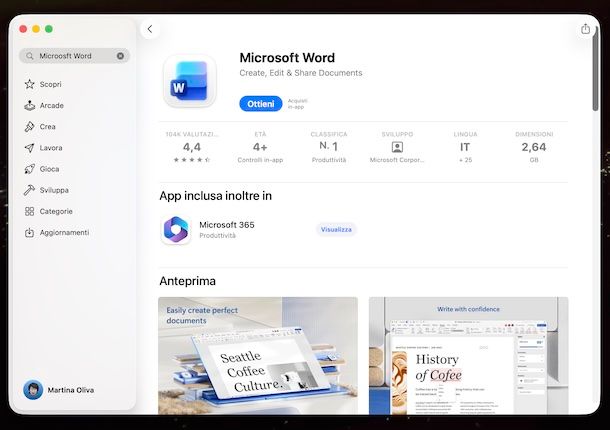
Task: Open the share icon at top right
Action: coord(585,29)
